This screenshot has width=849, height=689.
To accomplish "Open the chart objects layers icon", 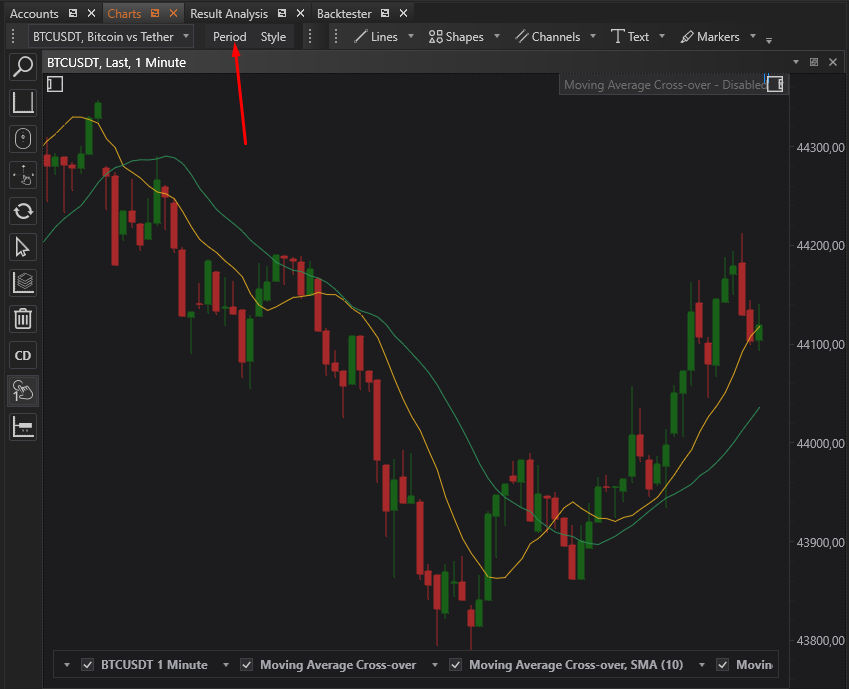I will (22, 282).
